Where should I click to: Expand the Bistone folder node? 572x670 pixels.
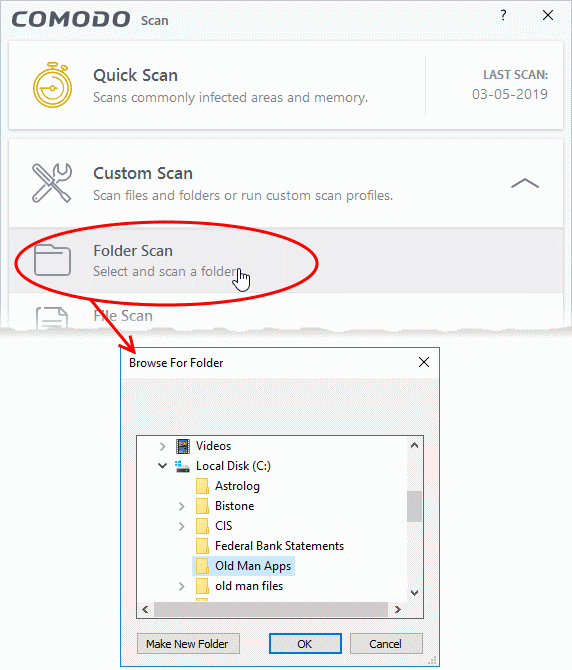coord(182,506)
